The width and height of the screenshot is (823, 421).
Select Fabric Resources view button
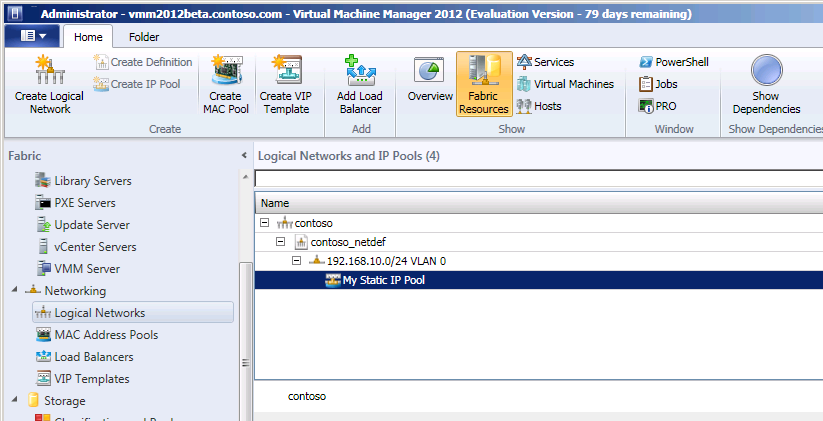(483, 84)
